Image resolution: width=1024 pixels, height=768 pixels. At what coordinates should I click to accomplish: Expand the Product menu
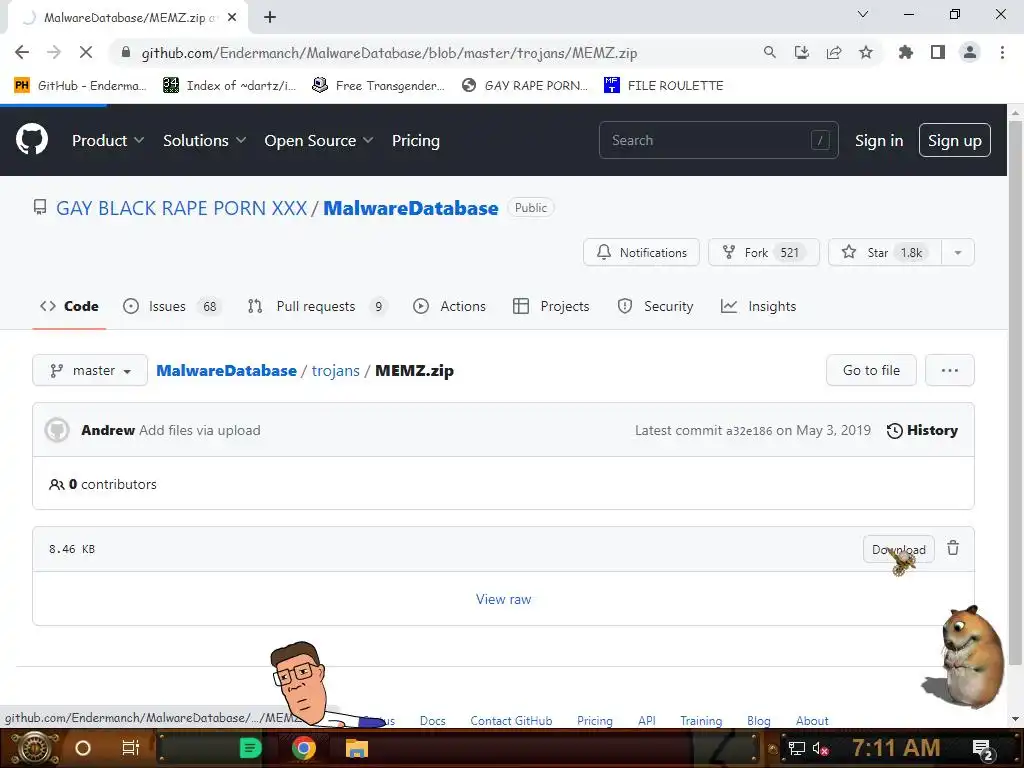point(108,140)
